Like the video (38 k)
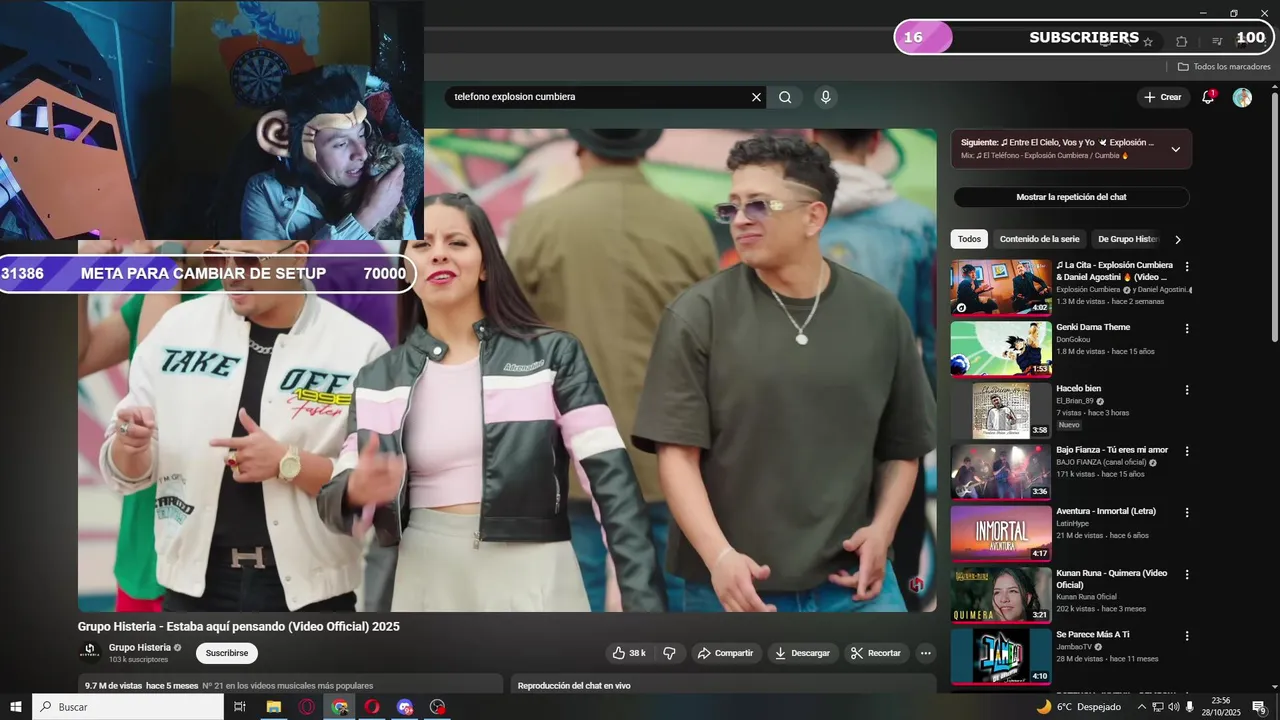This screenshot has width=1280, height=720. 629,653
